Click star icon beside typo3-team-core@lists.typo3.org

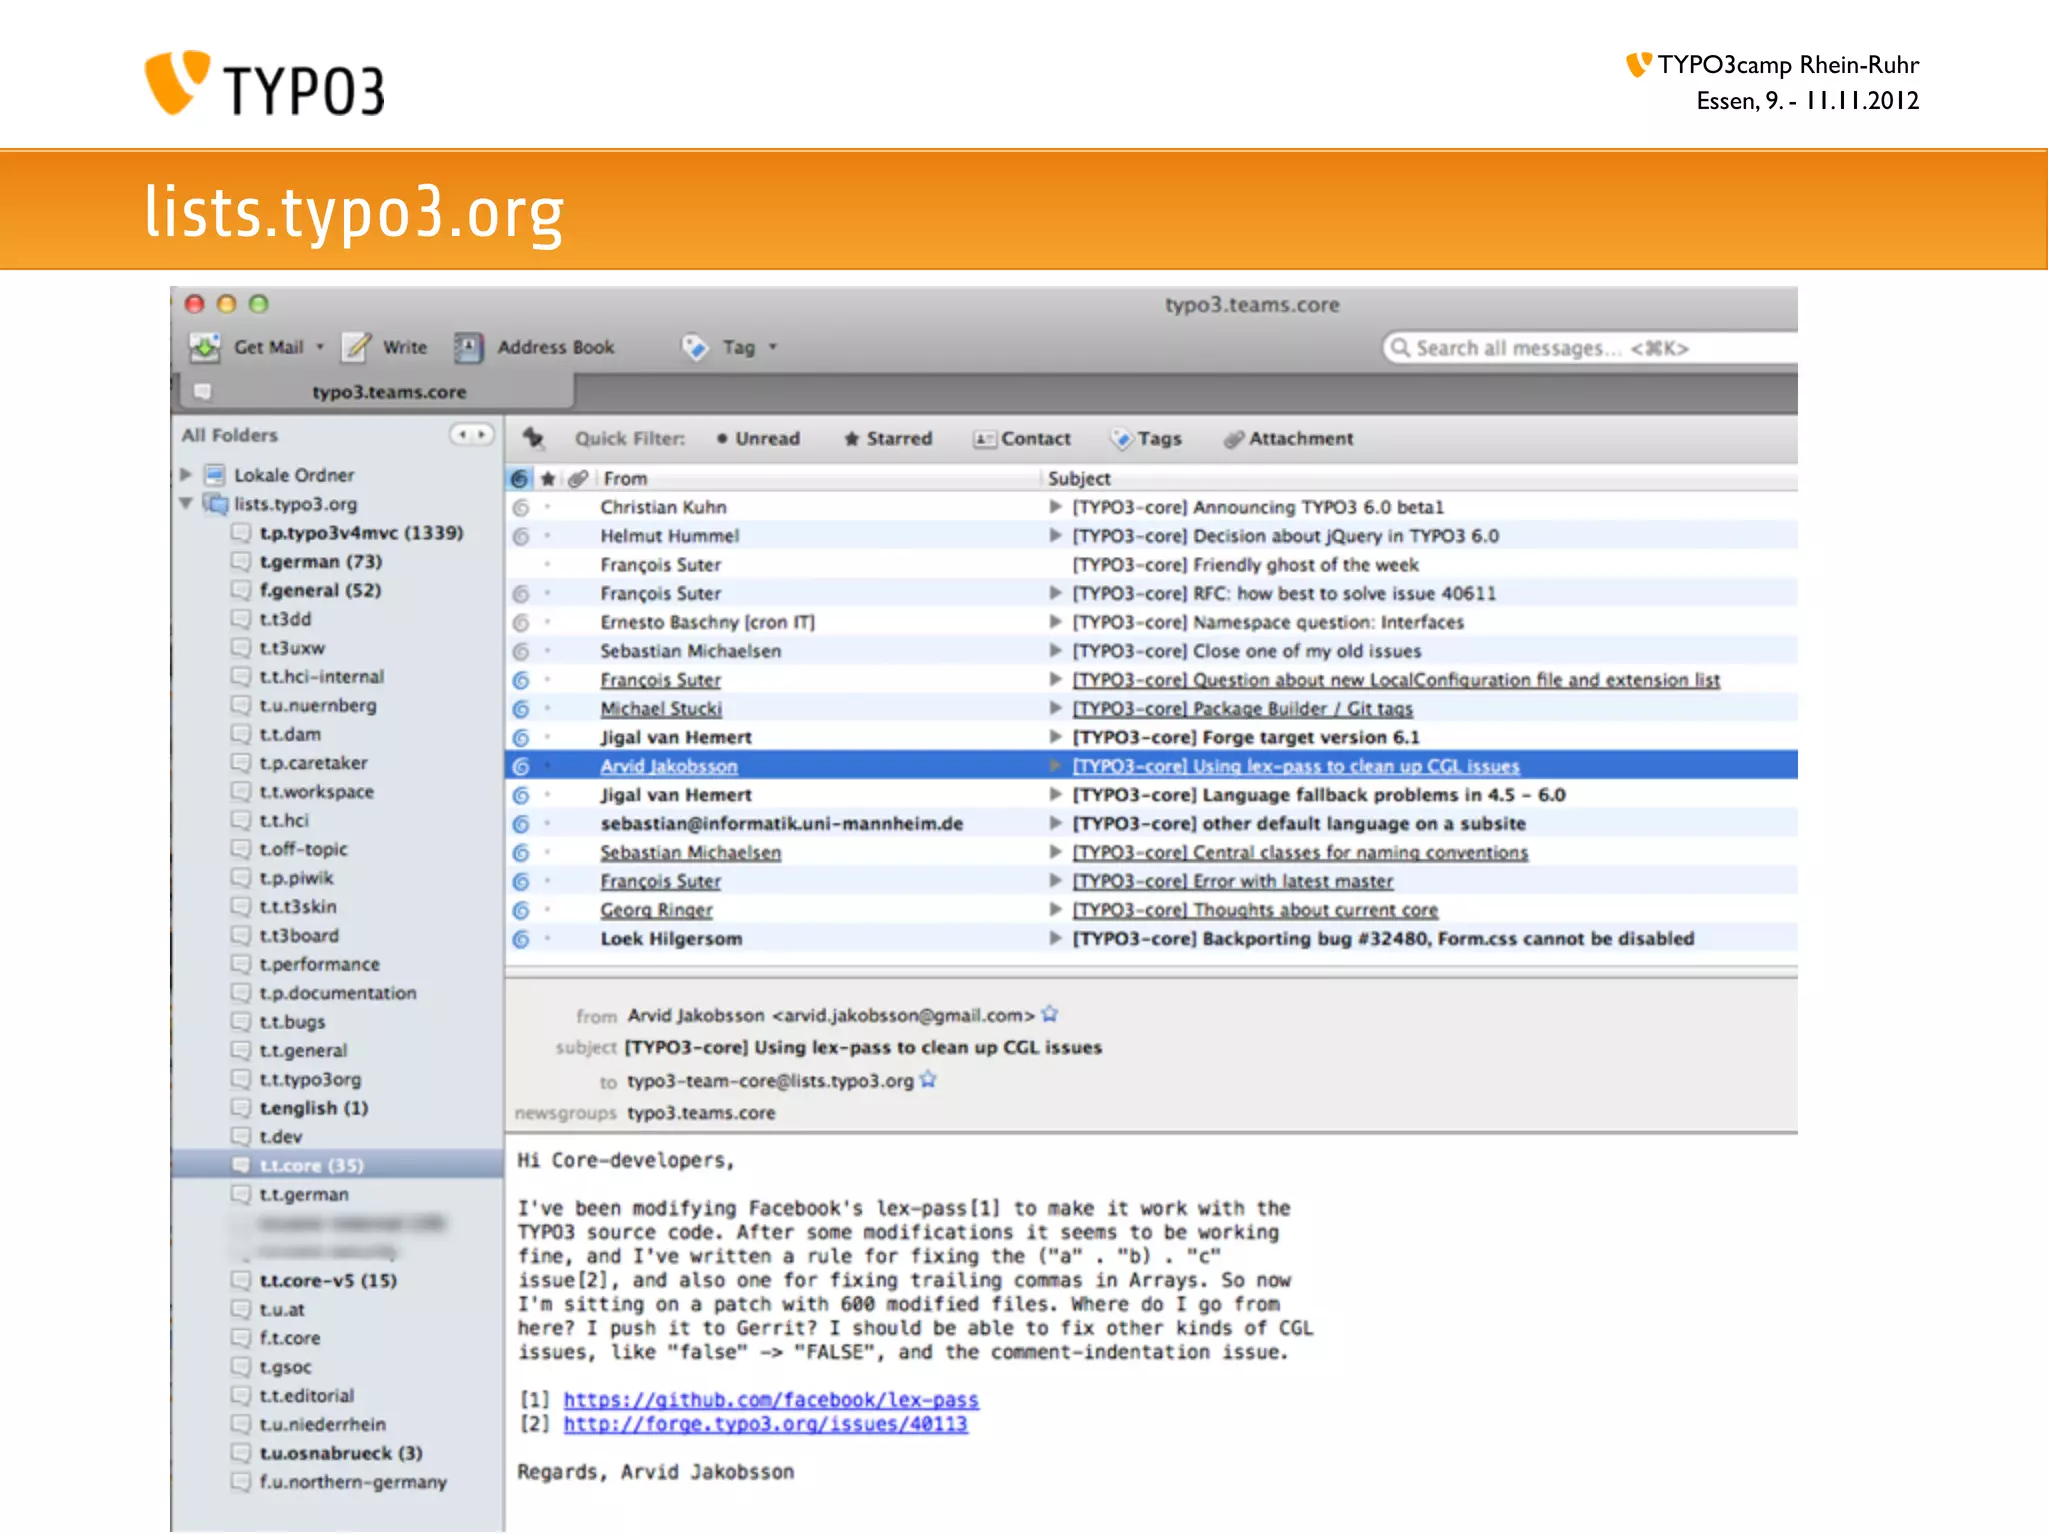coord(928,1080)
